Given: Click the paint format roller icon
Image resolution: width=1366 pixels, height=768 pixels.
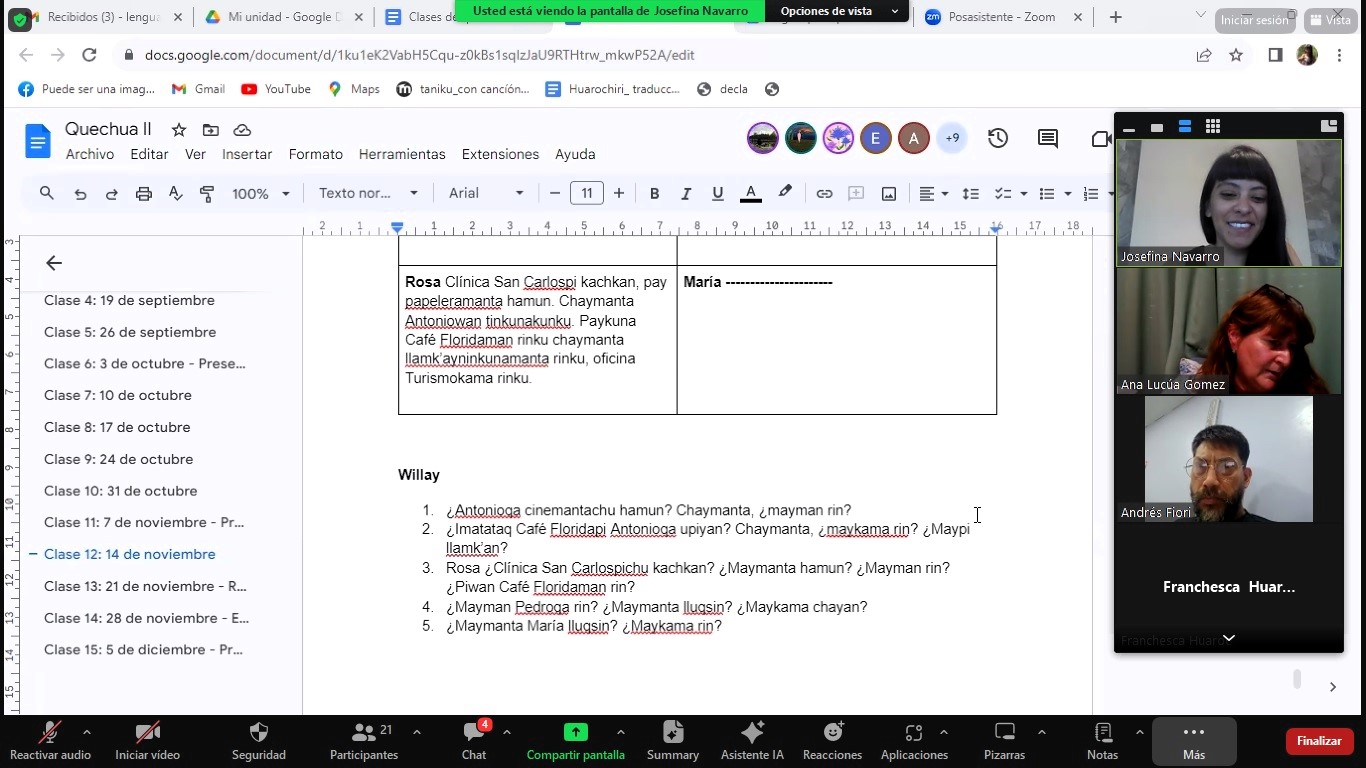Looking at the screenshot, I should (x=207, y=194).
